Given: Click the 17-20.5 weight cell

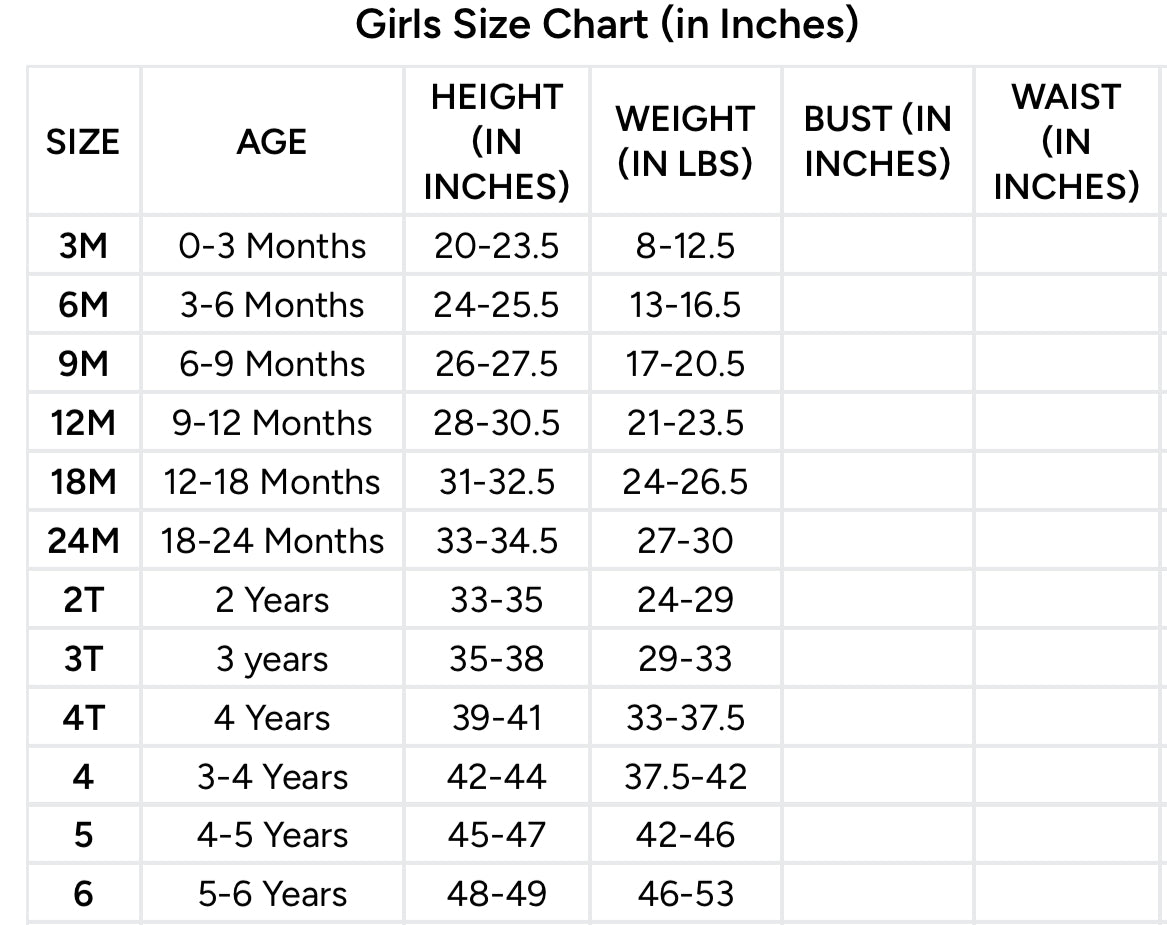Looking at the screenshot, I should coord(685,364).
